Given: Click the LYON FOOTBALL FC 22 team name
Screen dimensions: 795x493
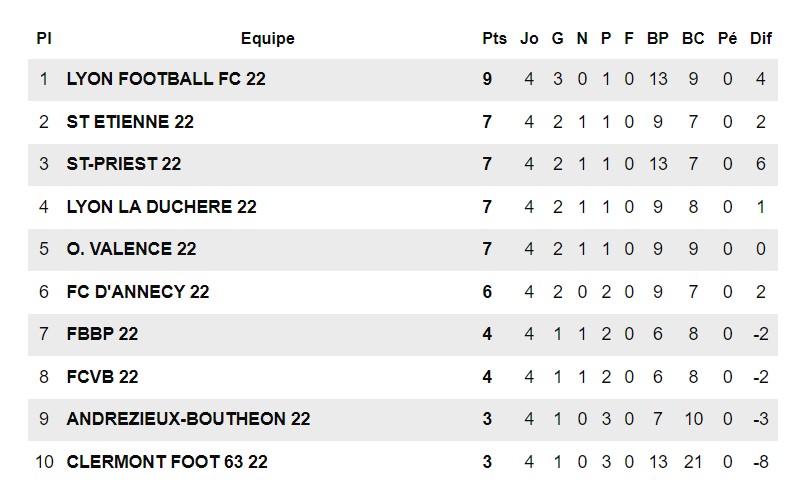Looking at the screenshot, I should 166,79.
